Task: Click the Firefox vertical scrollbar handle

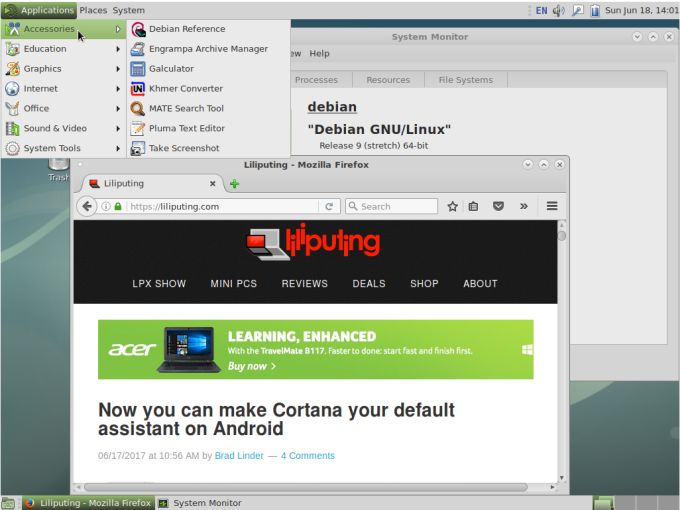Action: [562, 236]
